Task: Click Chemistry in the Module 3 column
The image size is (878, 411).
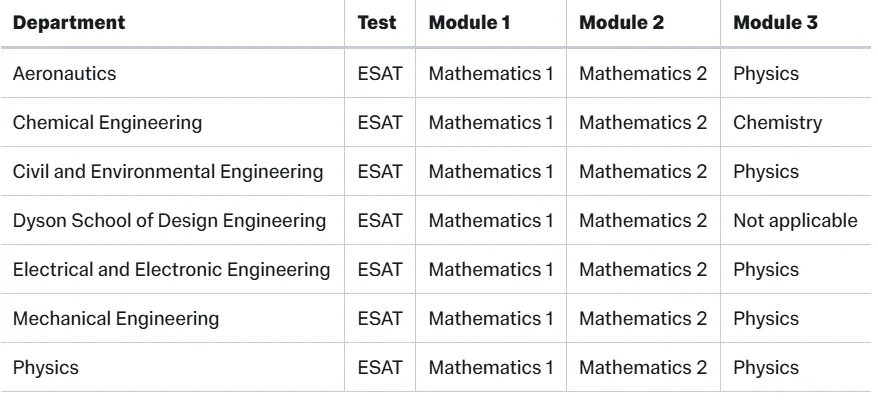Action: click(x=778, y=123)
